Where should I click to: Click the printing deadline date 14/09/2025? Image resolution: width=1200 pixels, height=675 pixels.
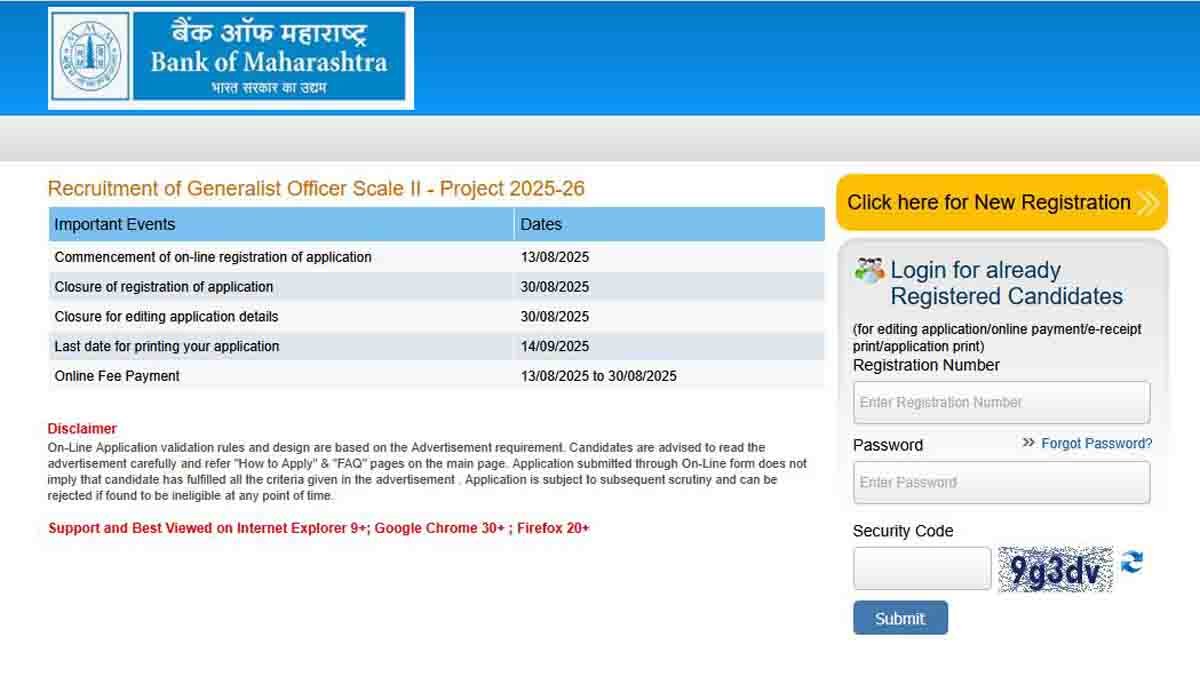click(555, 347)
